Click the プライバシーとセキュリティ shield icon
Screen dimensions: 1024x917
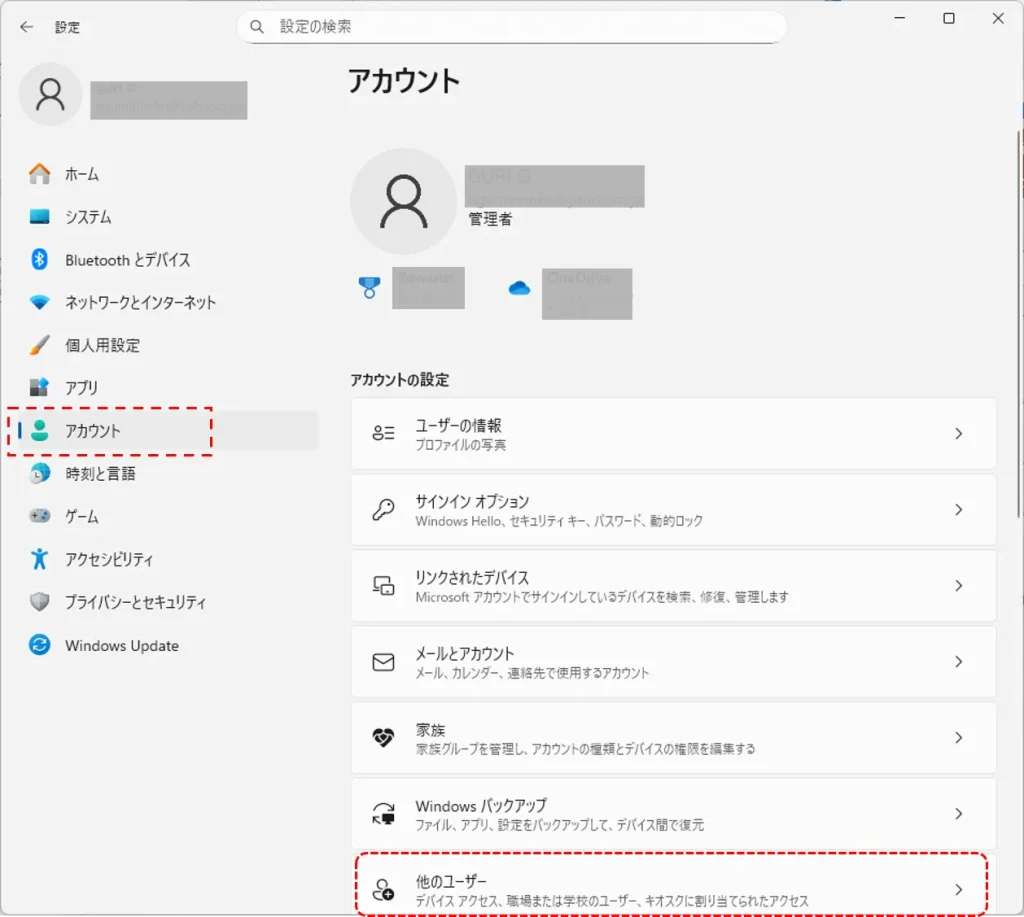[40, 602]
